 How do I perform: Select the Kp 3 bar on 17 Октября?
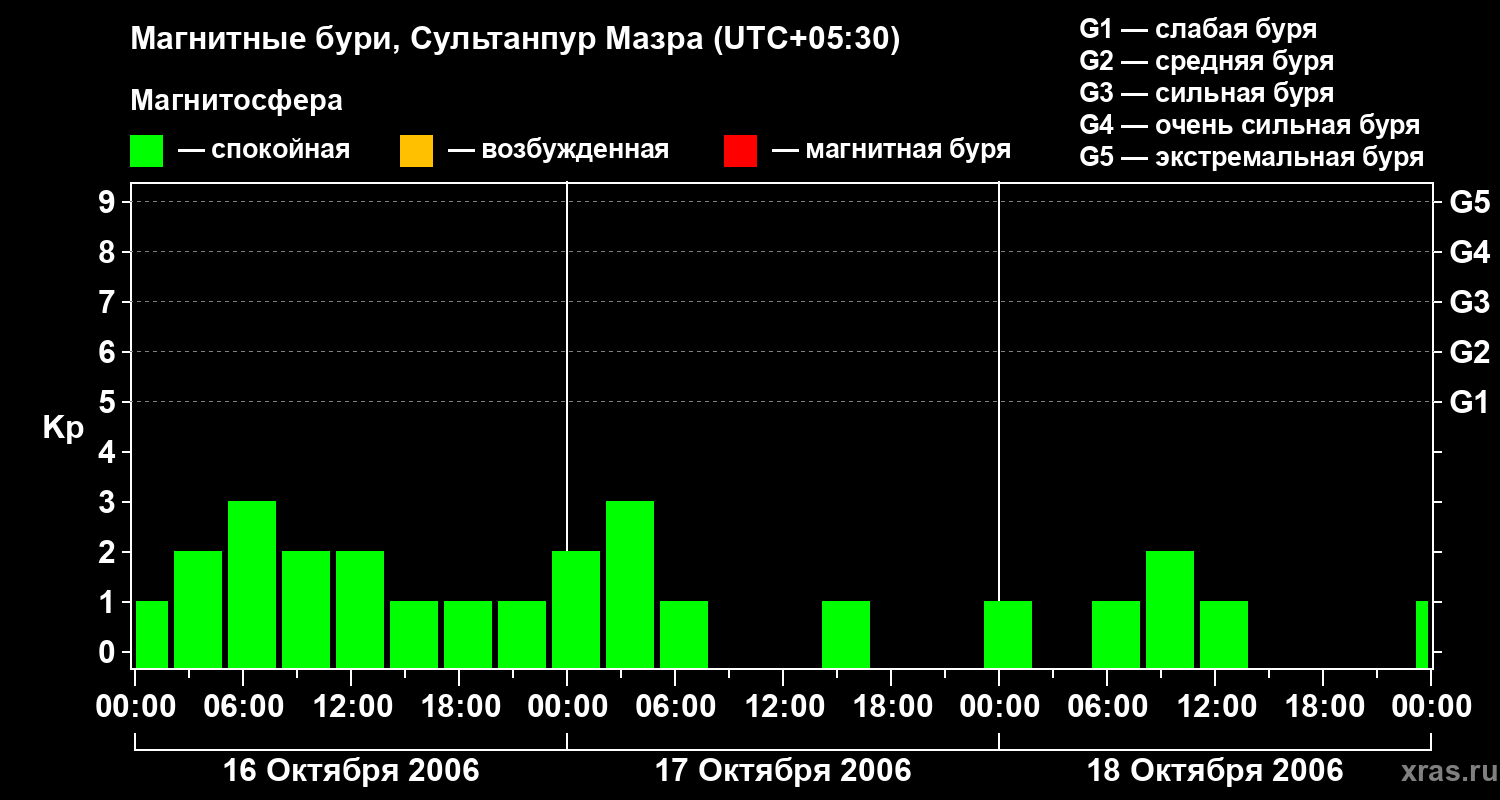coord(630,584)
